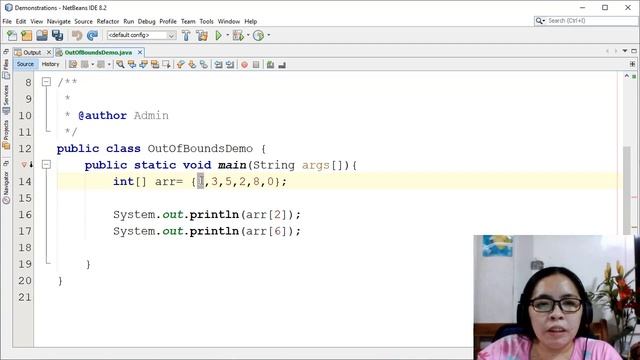The width and height of the screenshot is (640, 360).
Task: Toggle Bookmark in editor toolbar
Action: (x=203, y=64)
